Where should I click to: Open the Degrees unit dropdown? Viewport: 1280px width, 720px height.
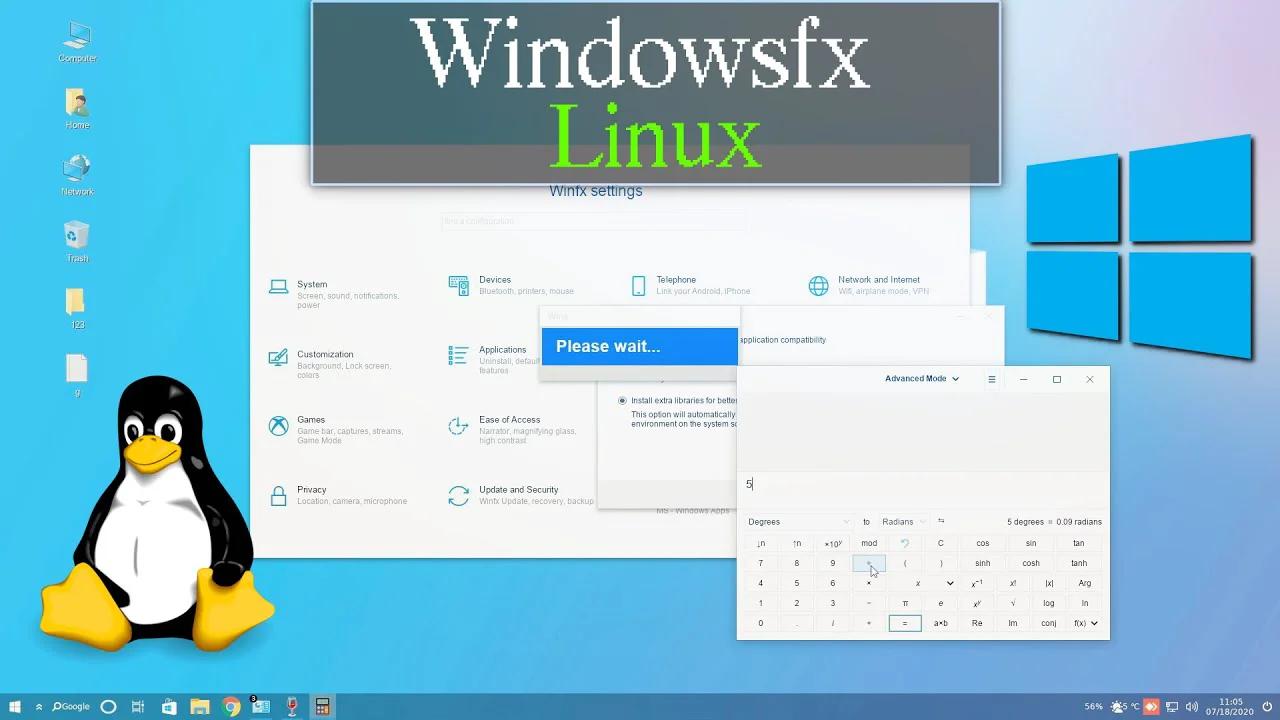pos(797,521)
